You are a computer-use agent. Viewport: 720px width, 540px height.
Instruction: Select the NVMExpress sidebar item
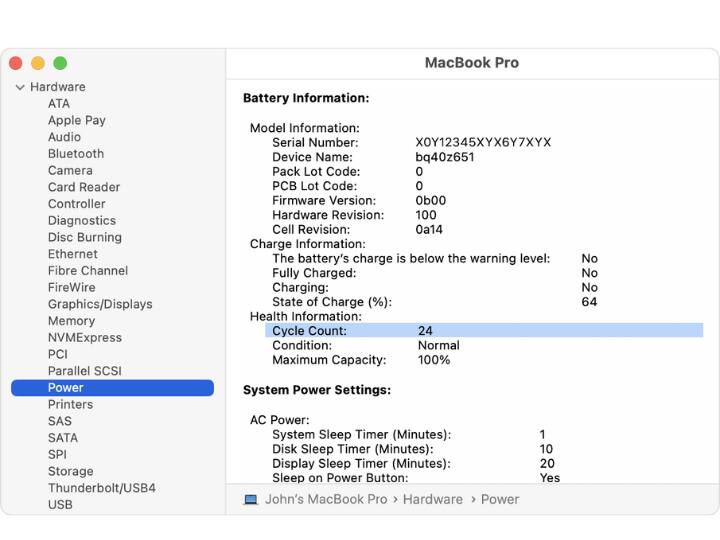coord(85,338)
